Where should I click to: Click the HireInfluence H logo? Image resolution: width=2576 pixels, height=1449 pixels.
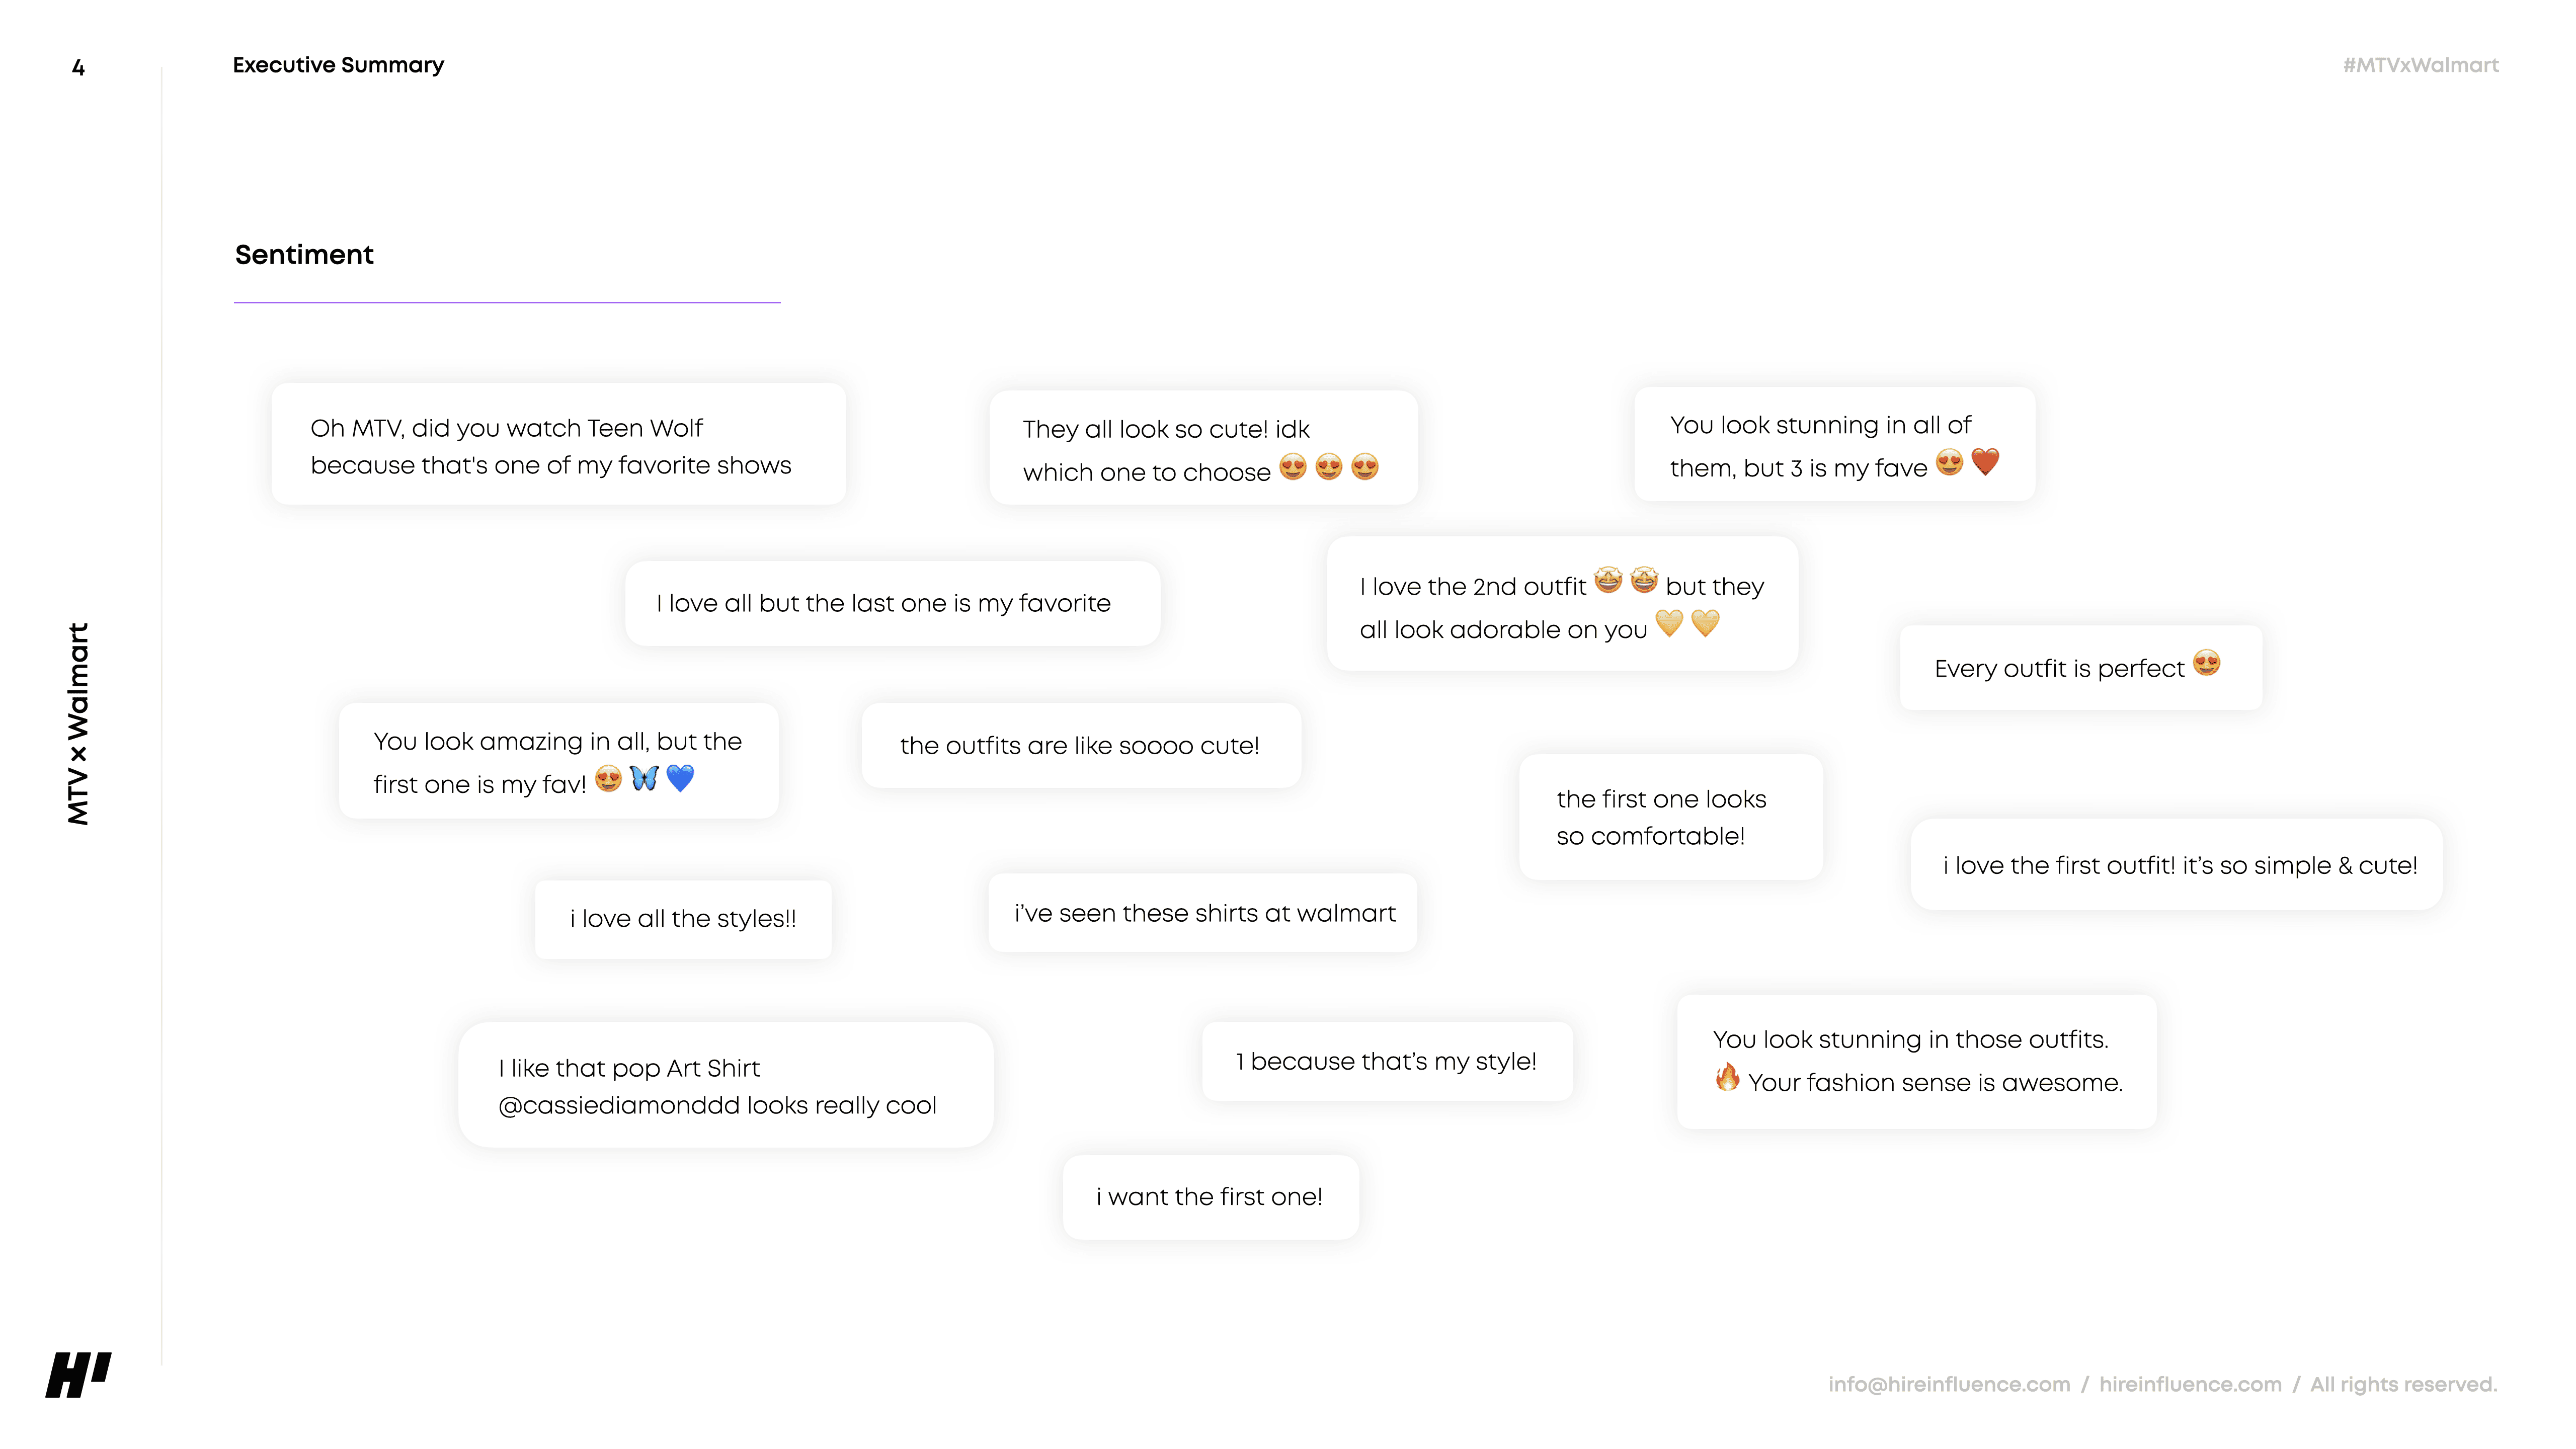(78, 1375)
